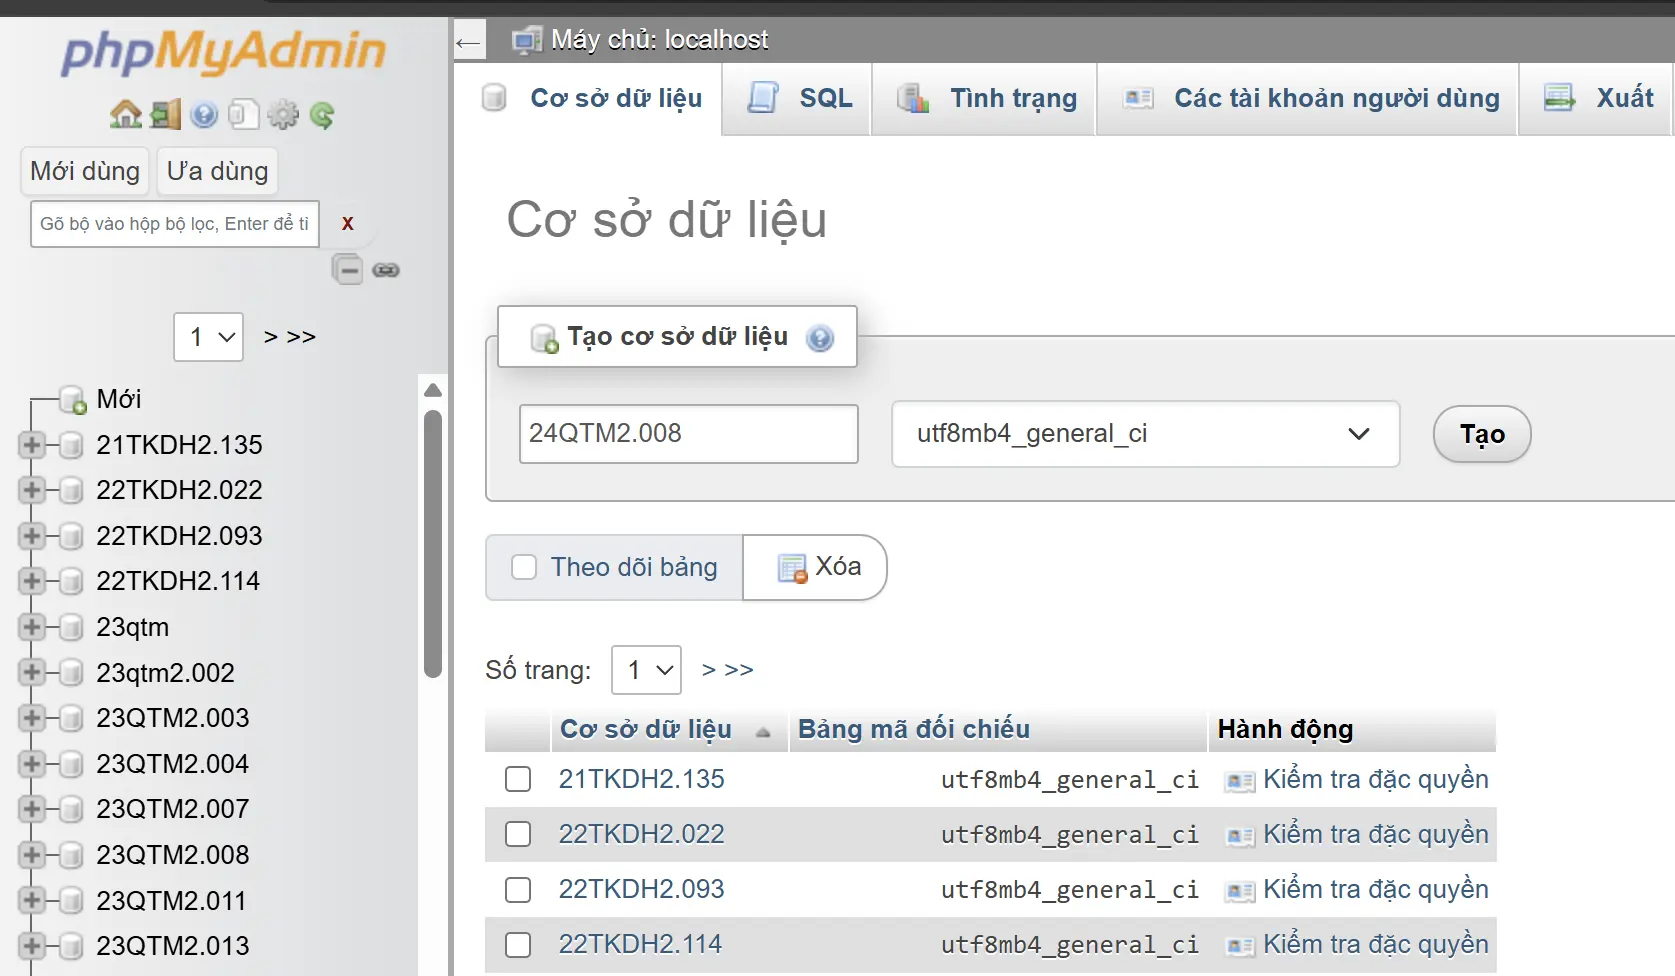Switch to the SQL tab

coord(797,98)
